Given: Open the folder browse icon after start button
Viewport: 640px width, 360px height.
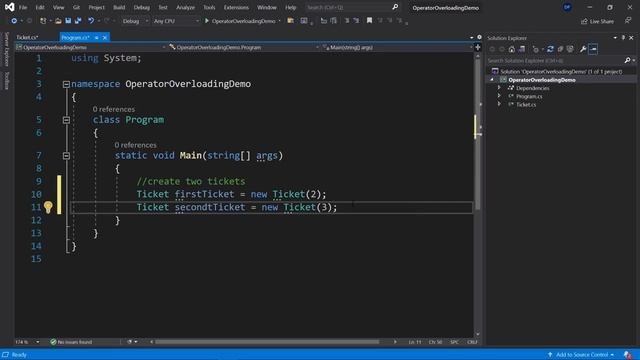Looking at the screenshot, I should point(291,21).
